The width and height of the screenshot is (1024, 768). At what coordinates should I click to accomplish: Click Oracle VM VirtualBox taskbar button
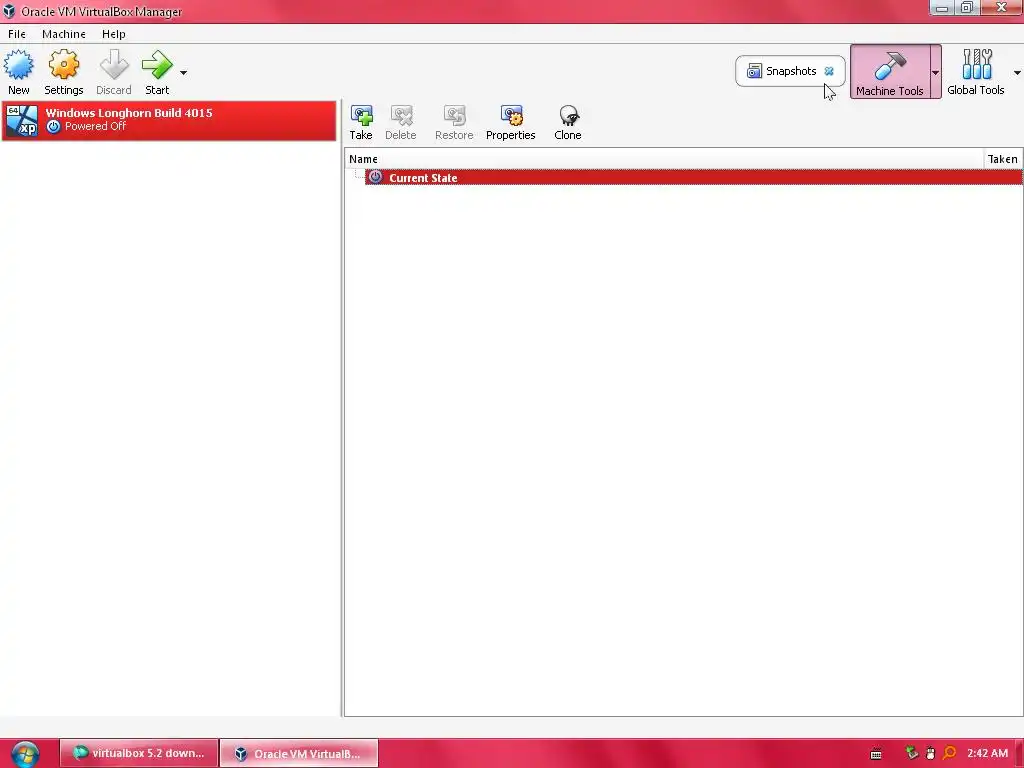[299, 753]
